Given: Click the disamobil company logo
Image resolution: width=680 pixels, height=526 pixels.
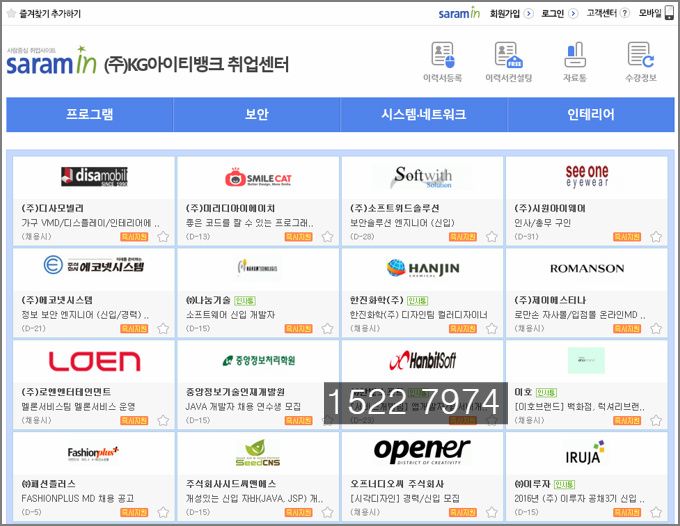Looking at the screenshot, I should (x=94, y=176).
